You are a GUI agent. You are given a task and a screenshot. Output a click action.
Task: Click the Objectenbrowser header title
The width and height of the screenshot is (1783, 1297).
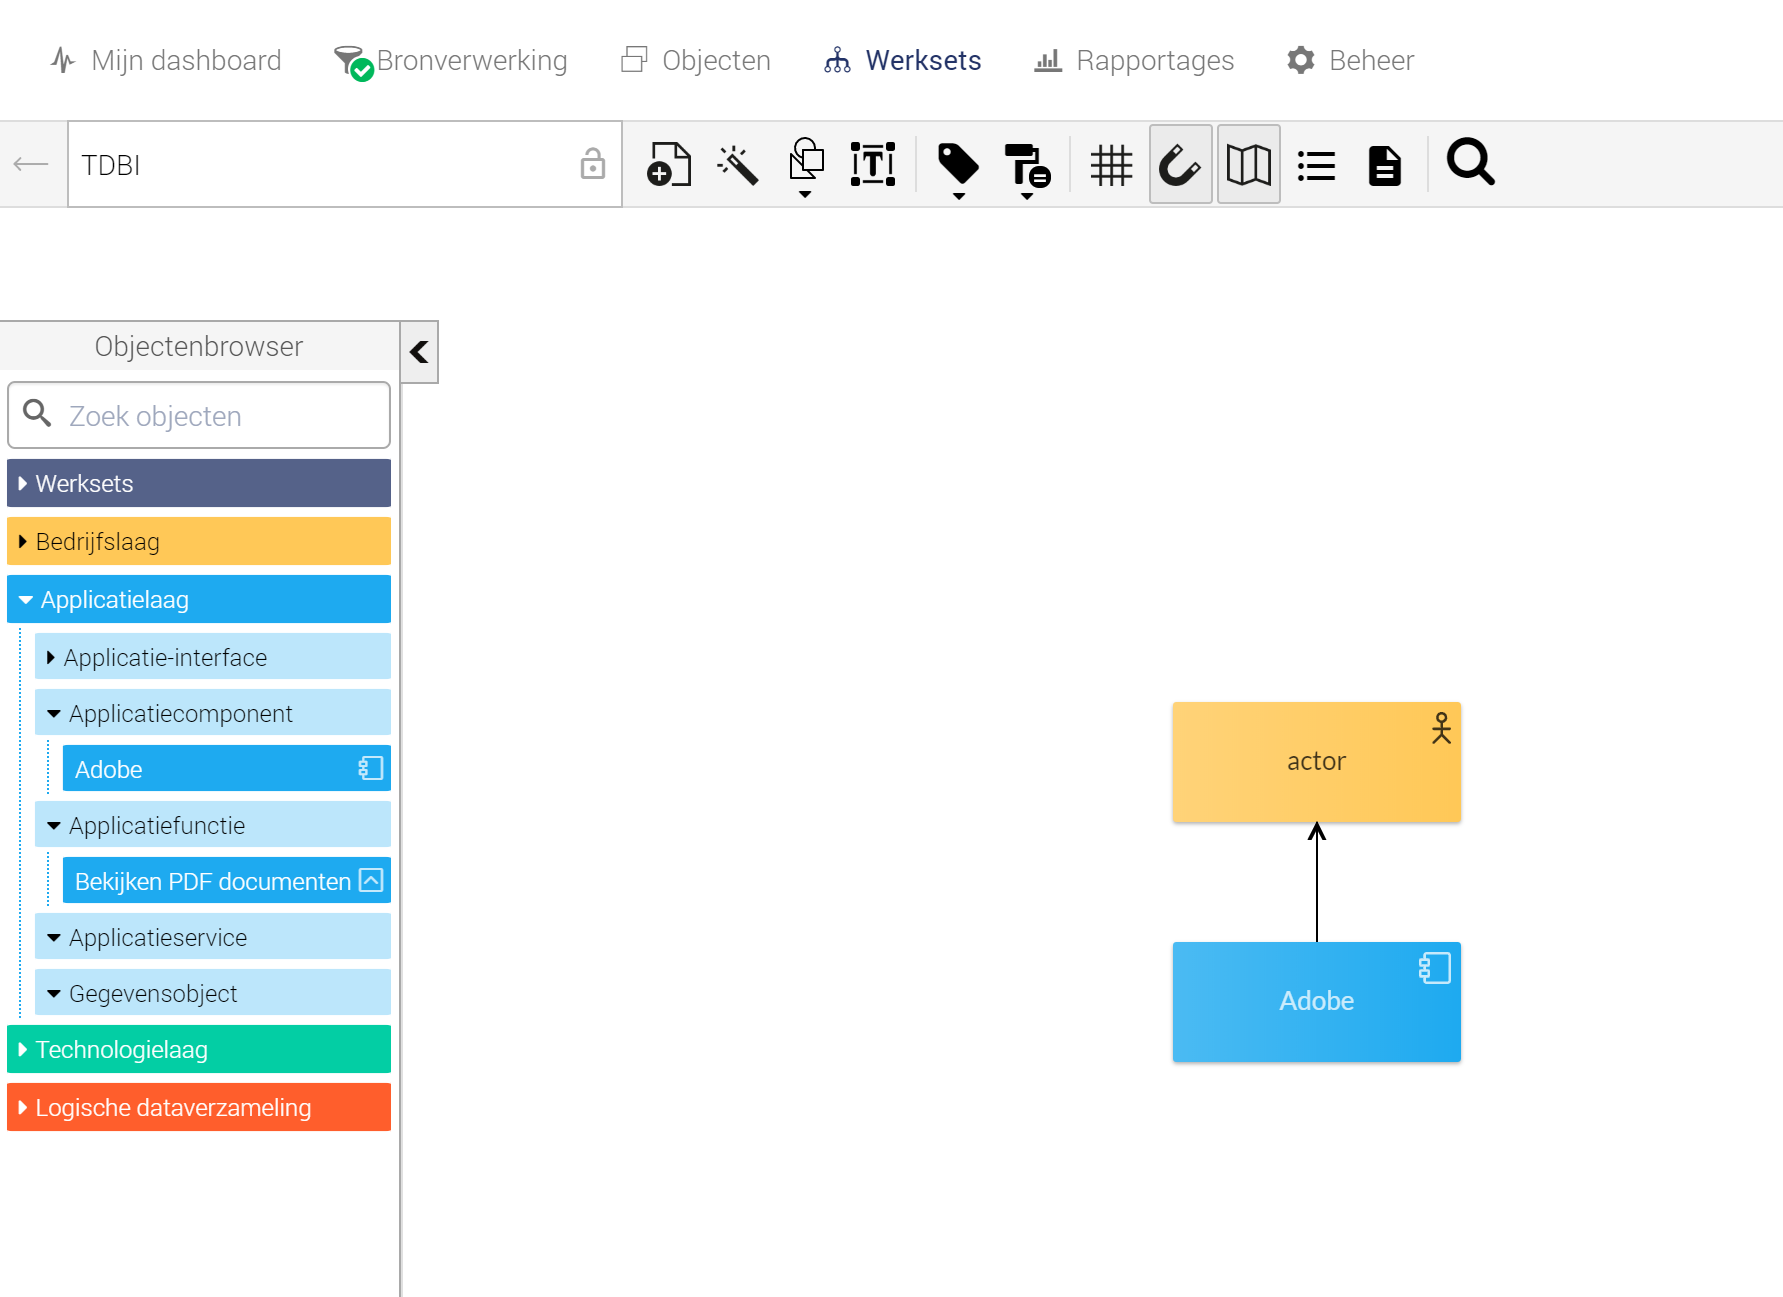pyautogui.click(x=199, y=346)
